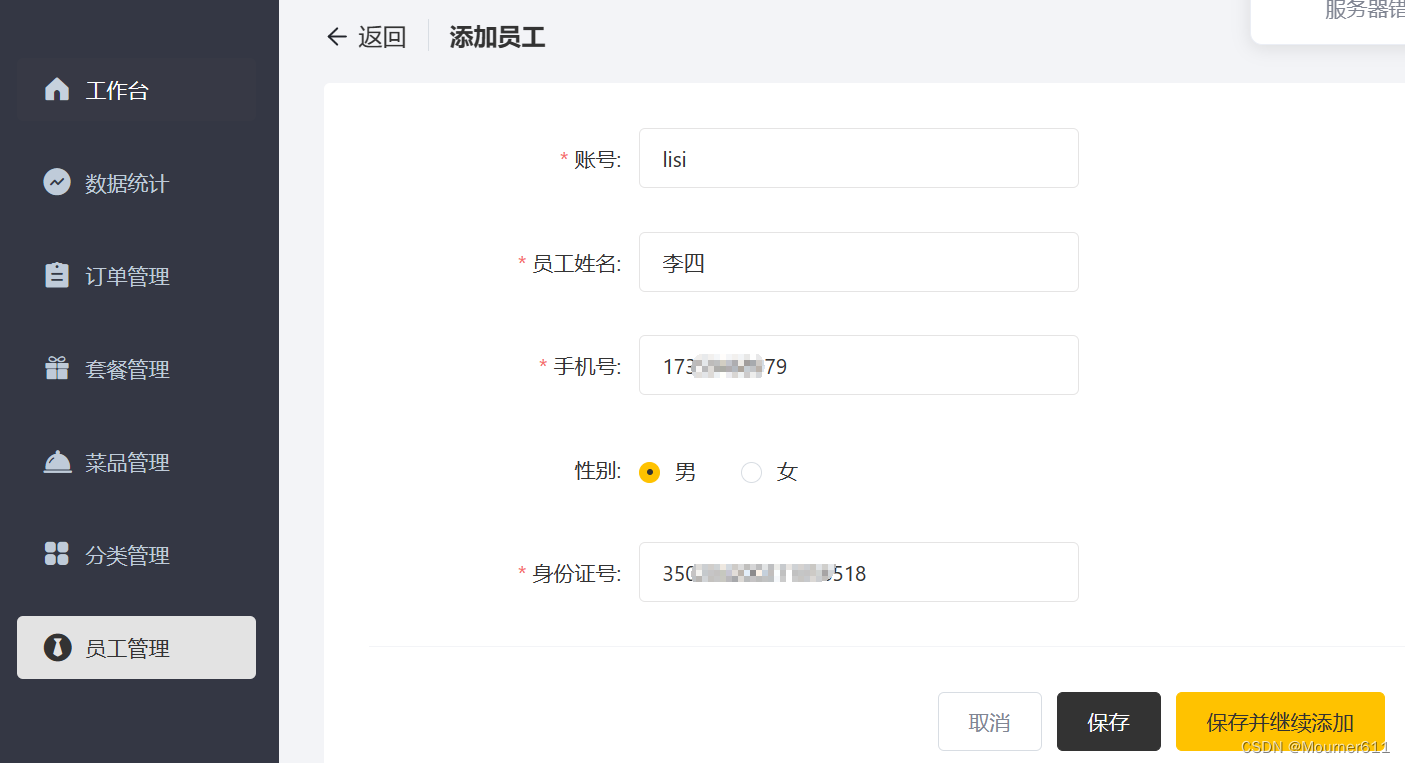1405x763 pixels.
Task: Go to 订单管理 in the sidebar
Action: pyautogui.click(x=136, y=276)
